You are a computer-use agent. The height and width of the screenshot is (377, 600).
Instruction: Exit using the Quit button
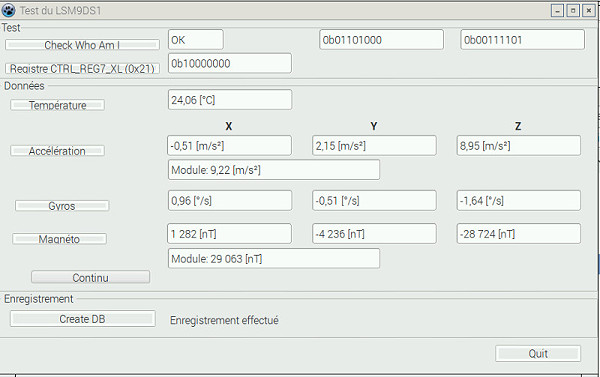[x=538, y=353]
